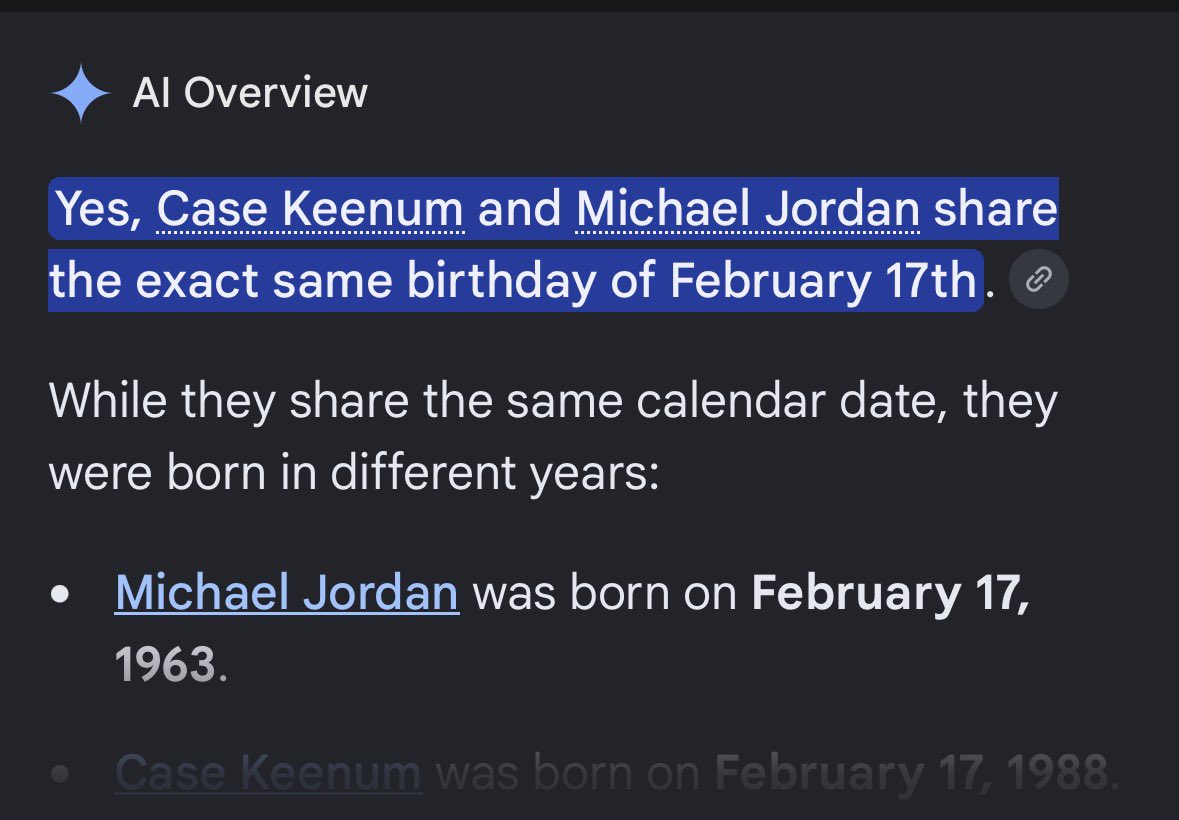This screenshot has width=1179, height=820.
Task: Click the word 'share' ending the first highlighted line
Action: tap(995, 208)
